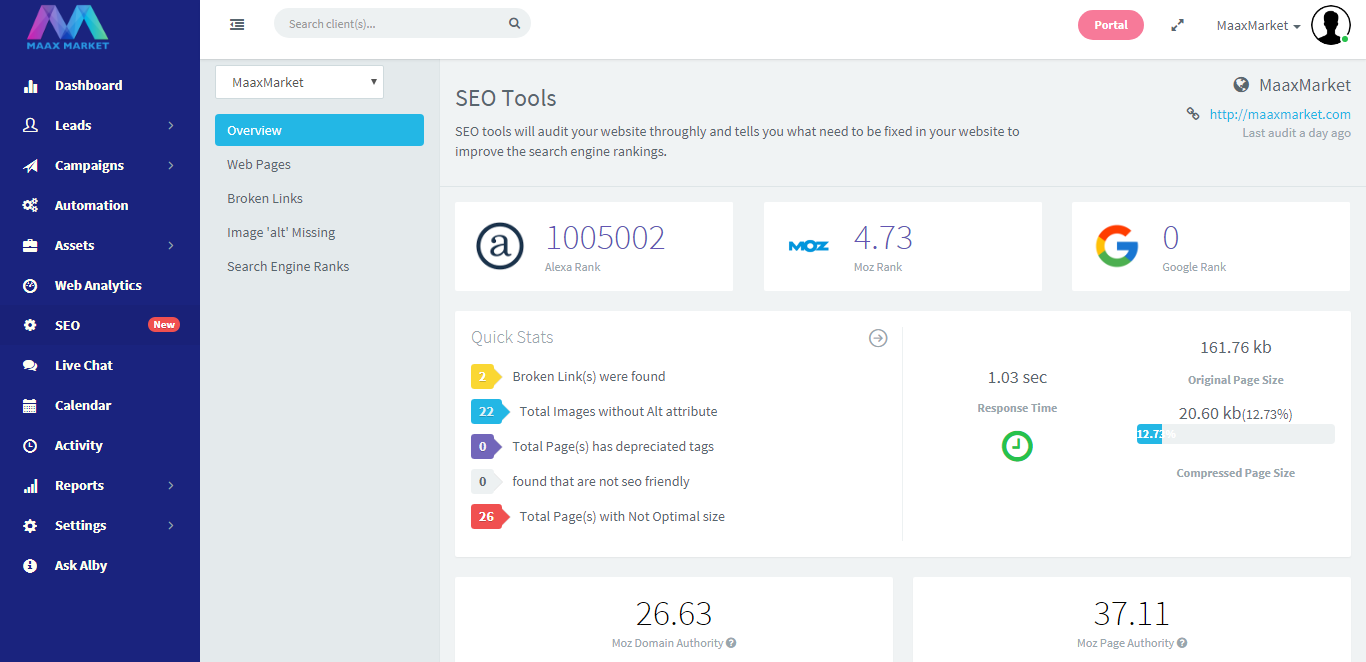Click 'Total Images without Alt attribute' text
Image resolution: width=1366 pixels, height=662 pixels.
pyautogui.click(x=618, y=411)
